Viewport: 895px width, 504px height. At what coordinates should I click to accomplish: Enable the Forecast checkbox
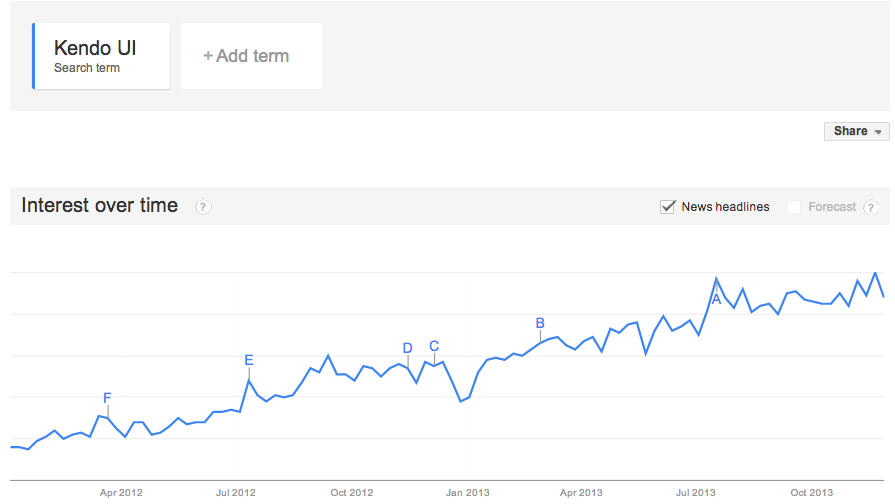[x=794, y=207]
